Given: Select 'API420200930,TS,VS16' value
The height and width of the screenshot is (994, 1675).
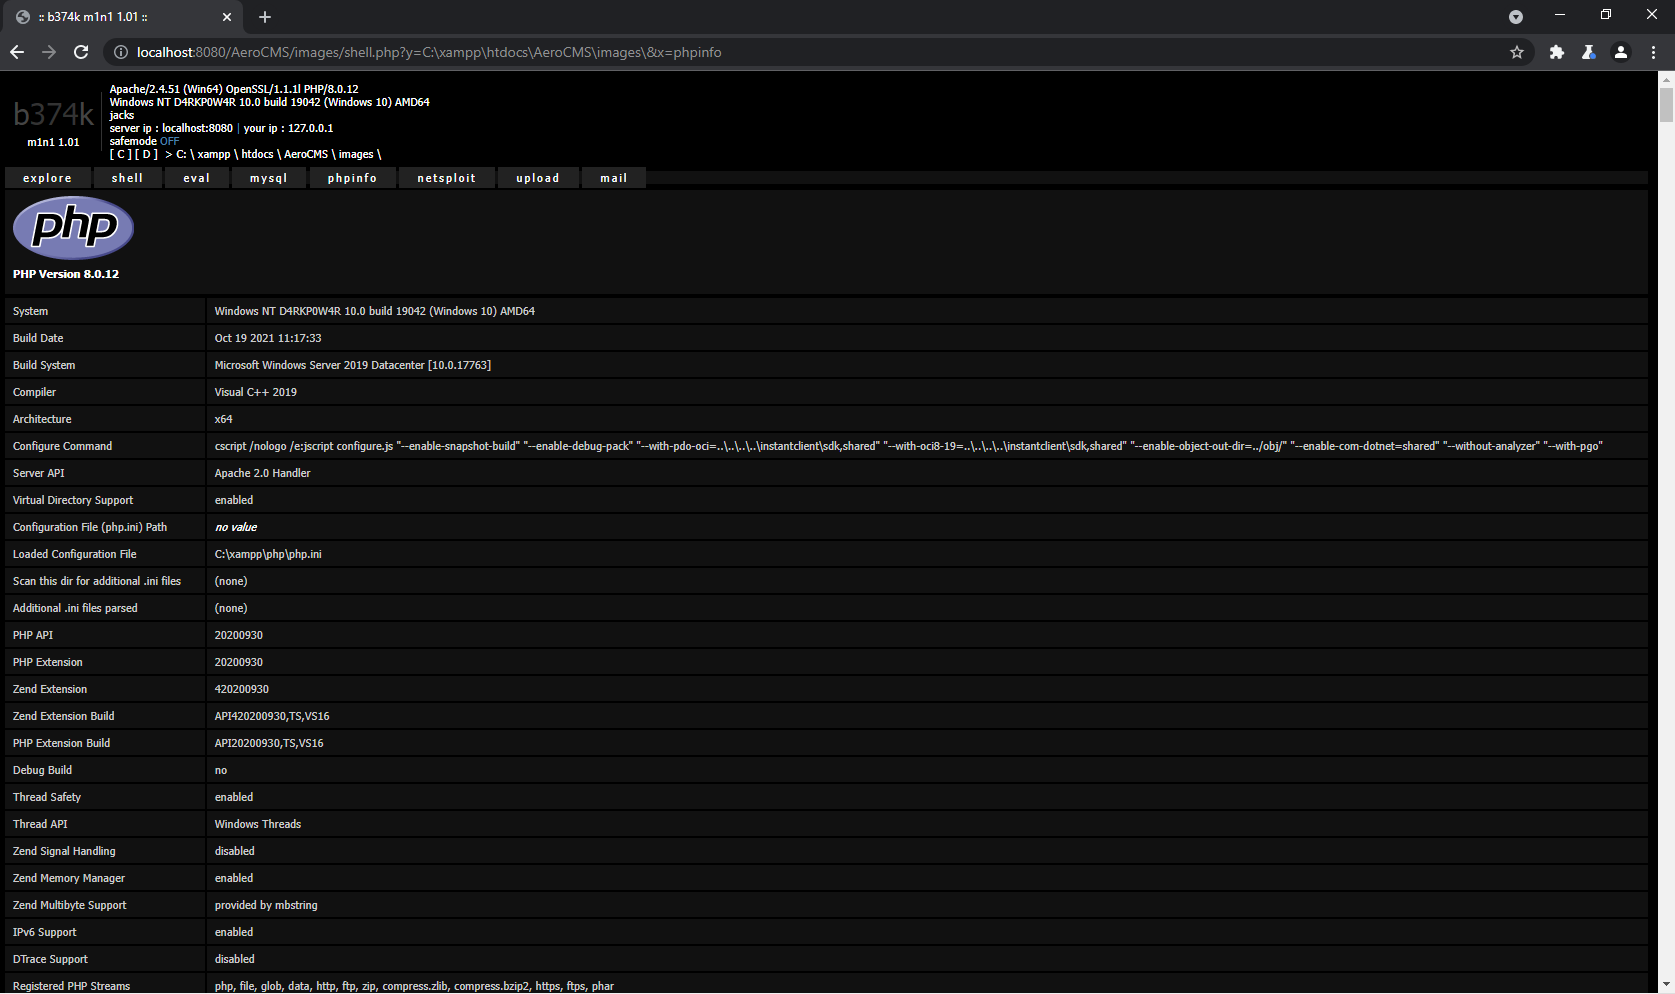Looking at the screenshot, I should (272, 716).
